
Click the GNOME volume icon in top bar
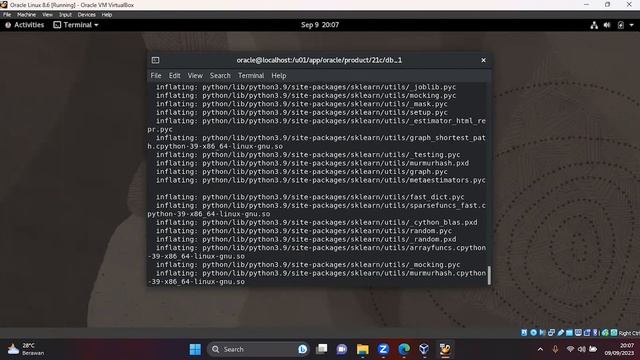point(607,25)
